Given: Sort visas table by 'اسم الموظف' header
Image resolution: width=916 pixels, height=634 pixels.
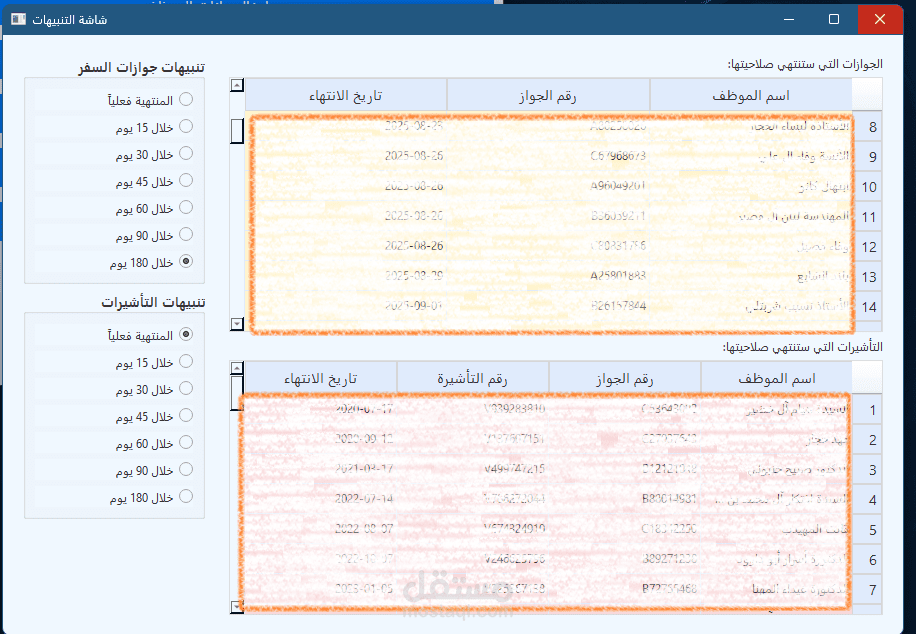Looking at the screenshot, I should click(x=776, y=379).
